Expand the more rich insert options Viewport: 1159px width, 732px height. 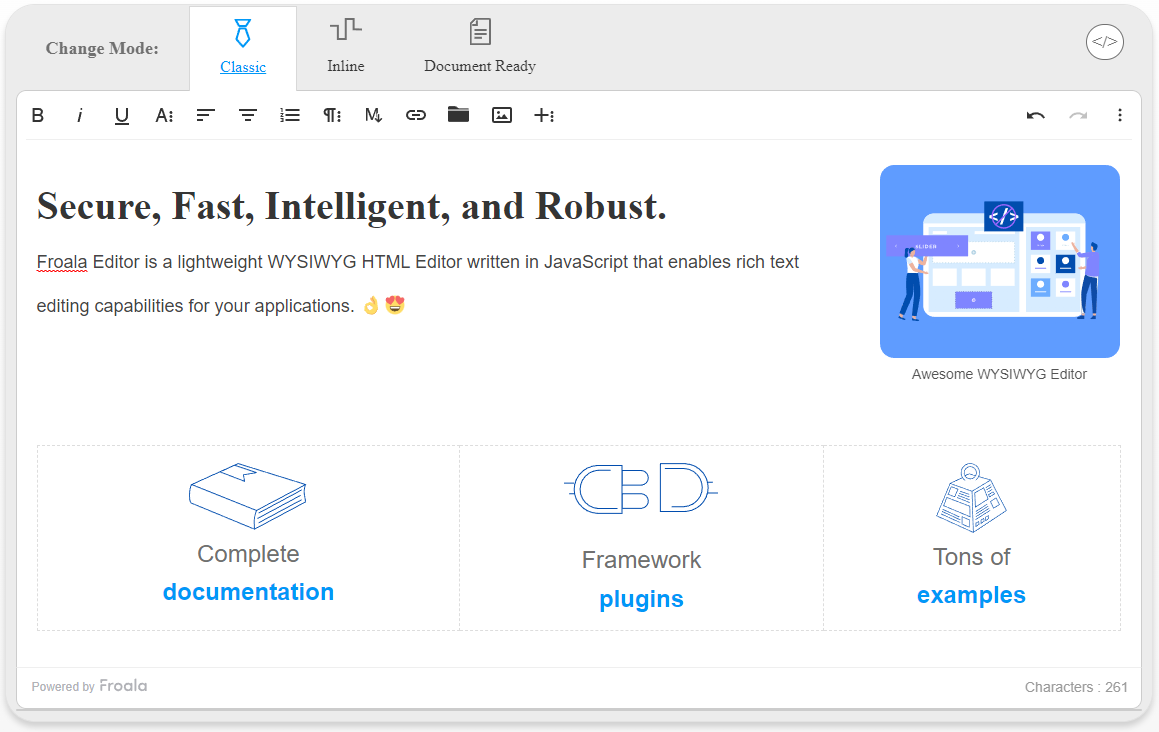544,115
